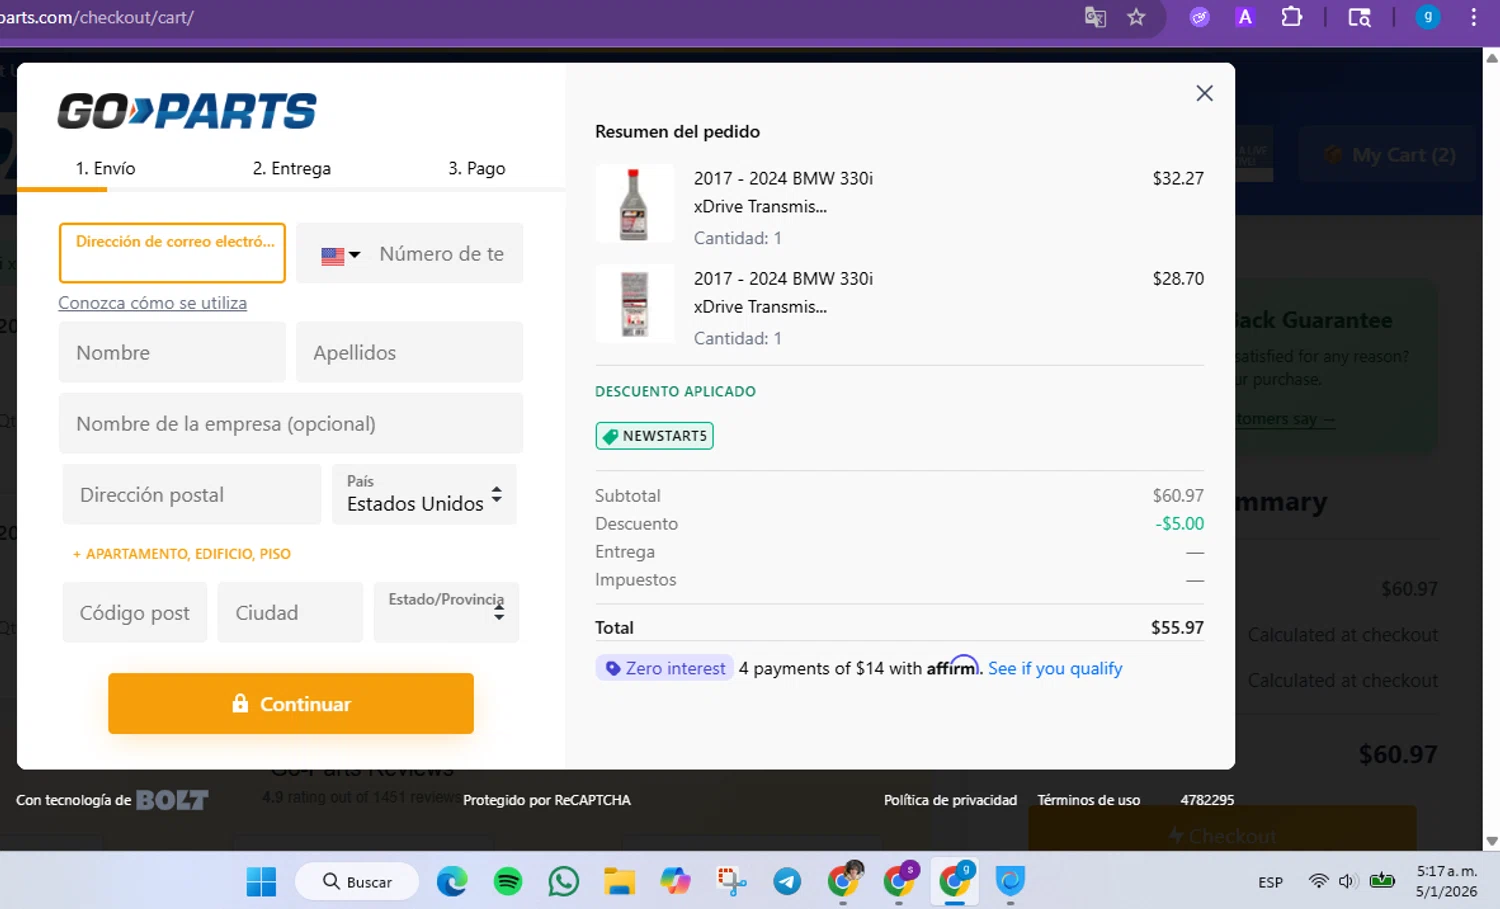Open the US flag country code selector
Viewport: 1500px width, 909px height.
340,255
